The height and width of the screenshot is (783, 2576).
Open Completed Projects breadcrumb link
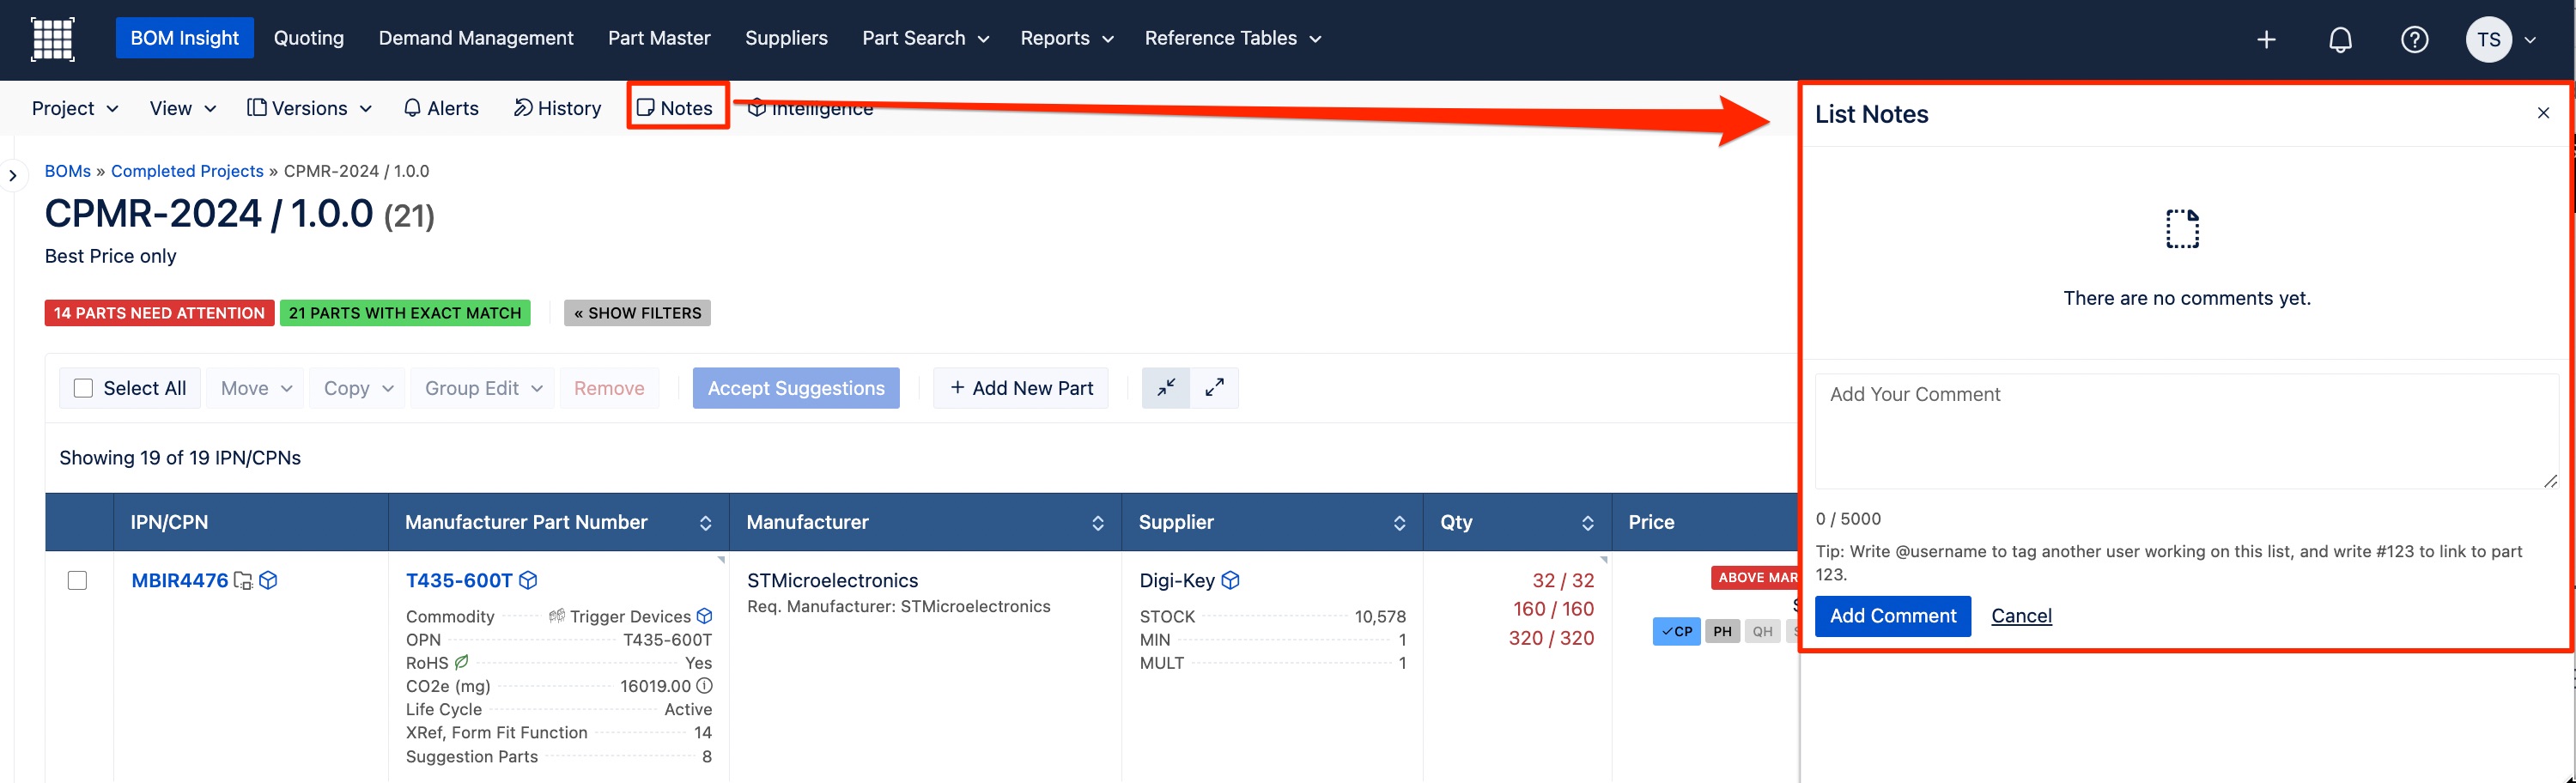pos(187,171)
